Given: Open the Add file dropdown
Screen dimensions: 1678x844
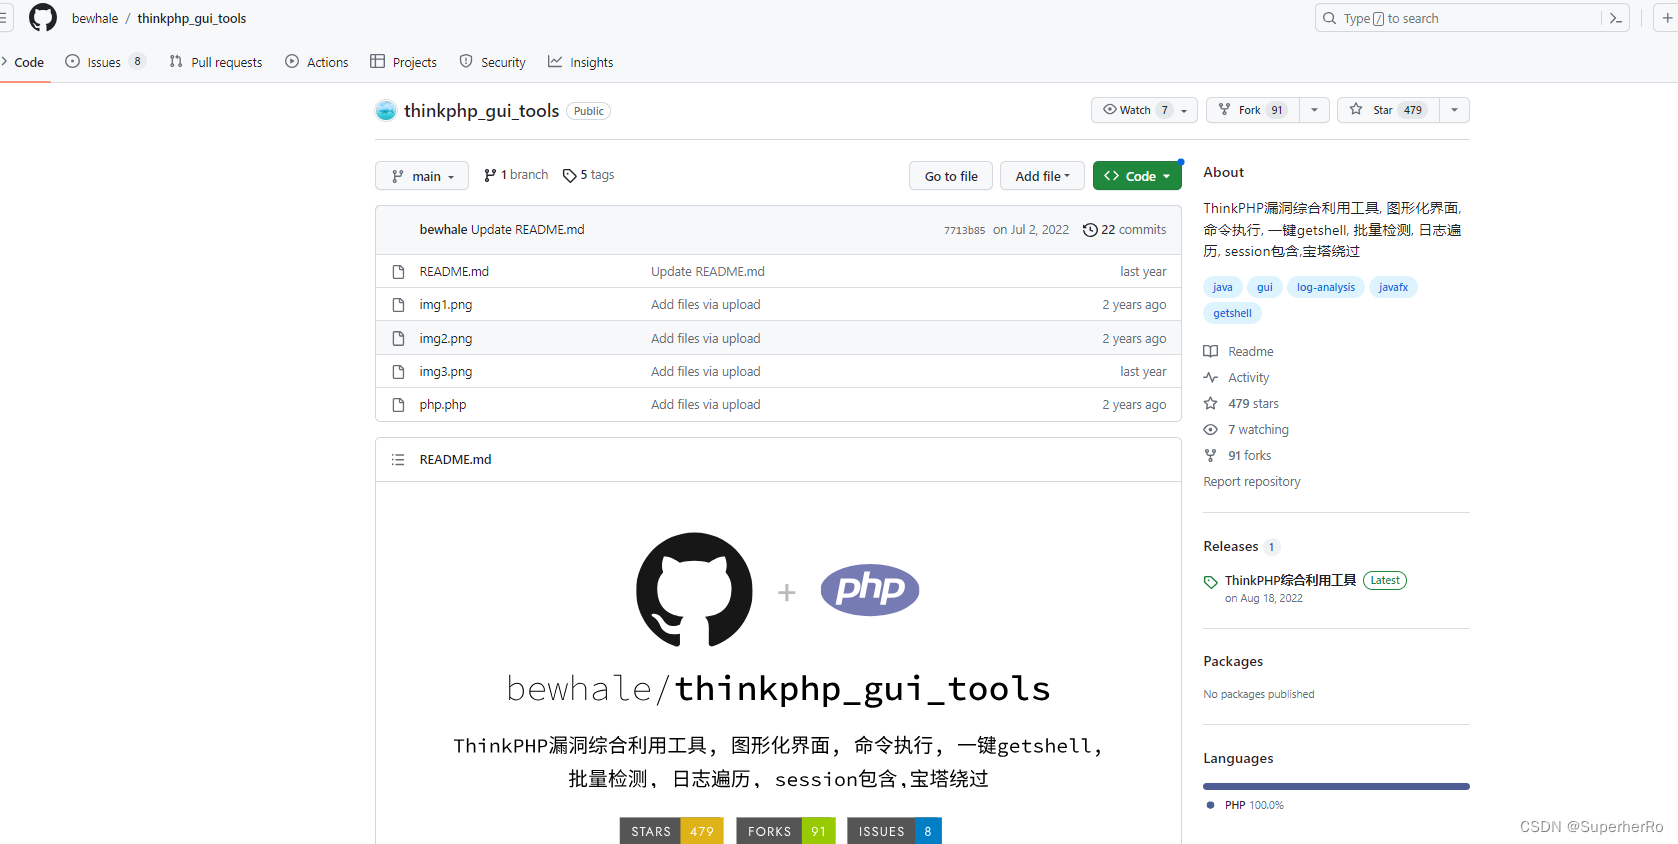Looking at the screenshot, I should (1042, 176).
